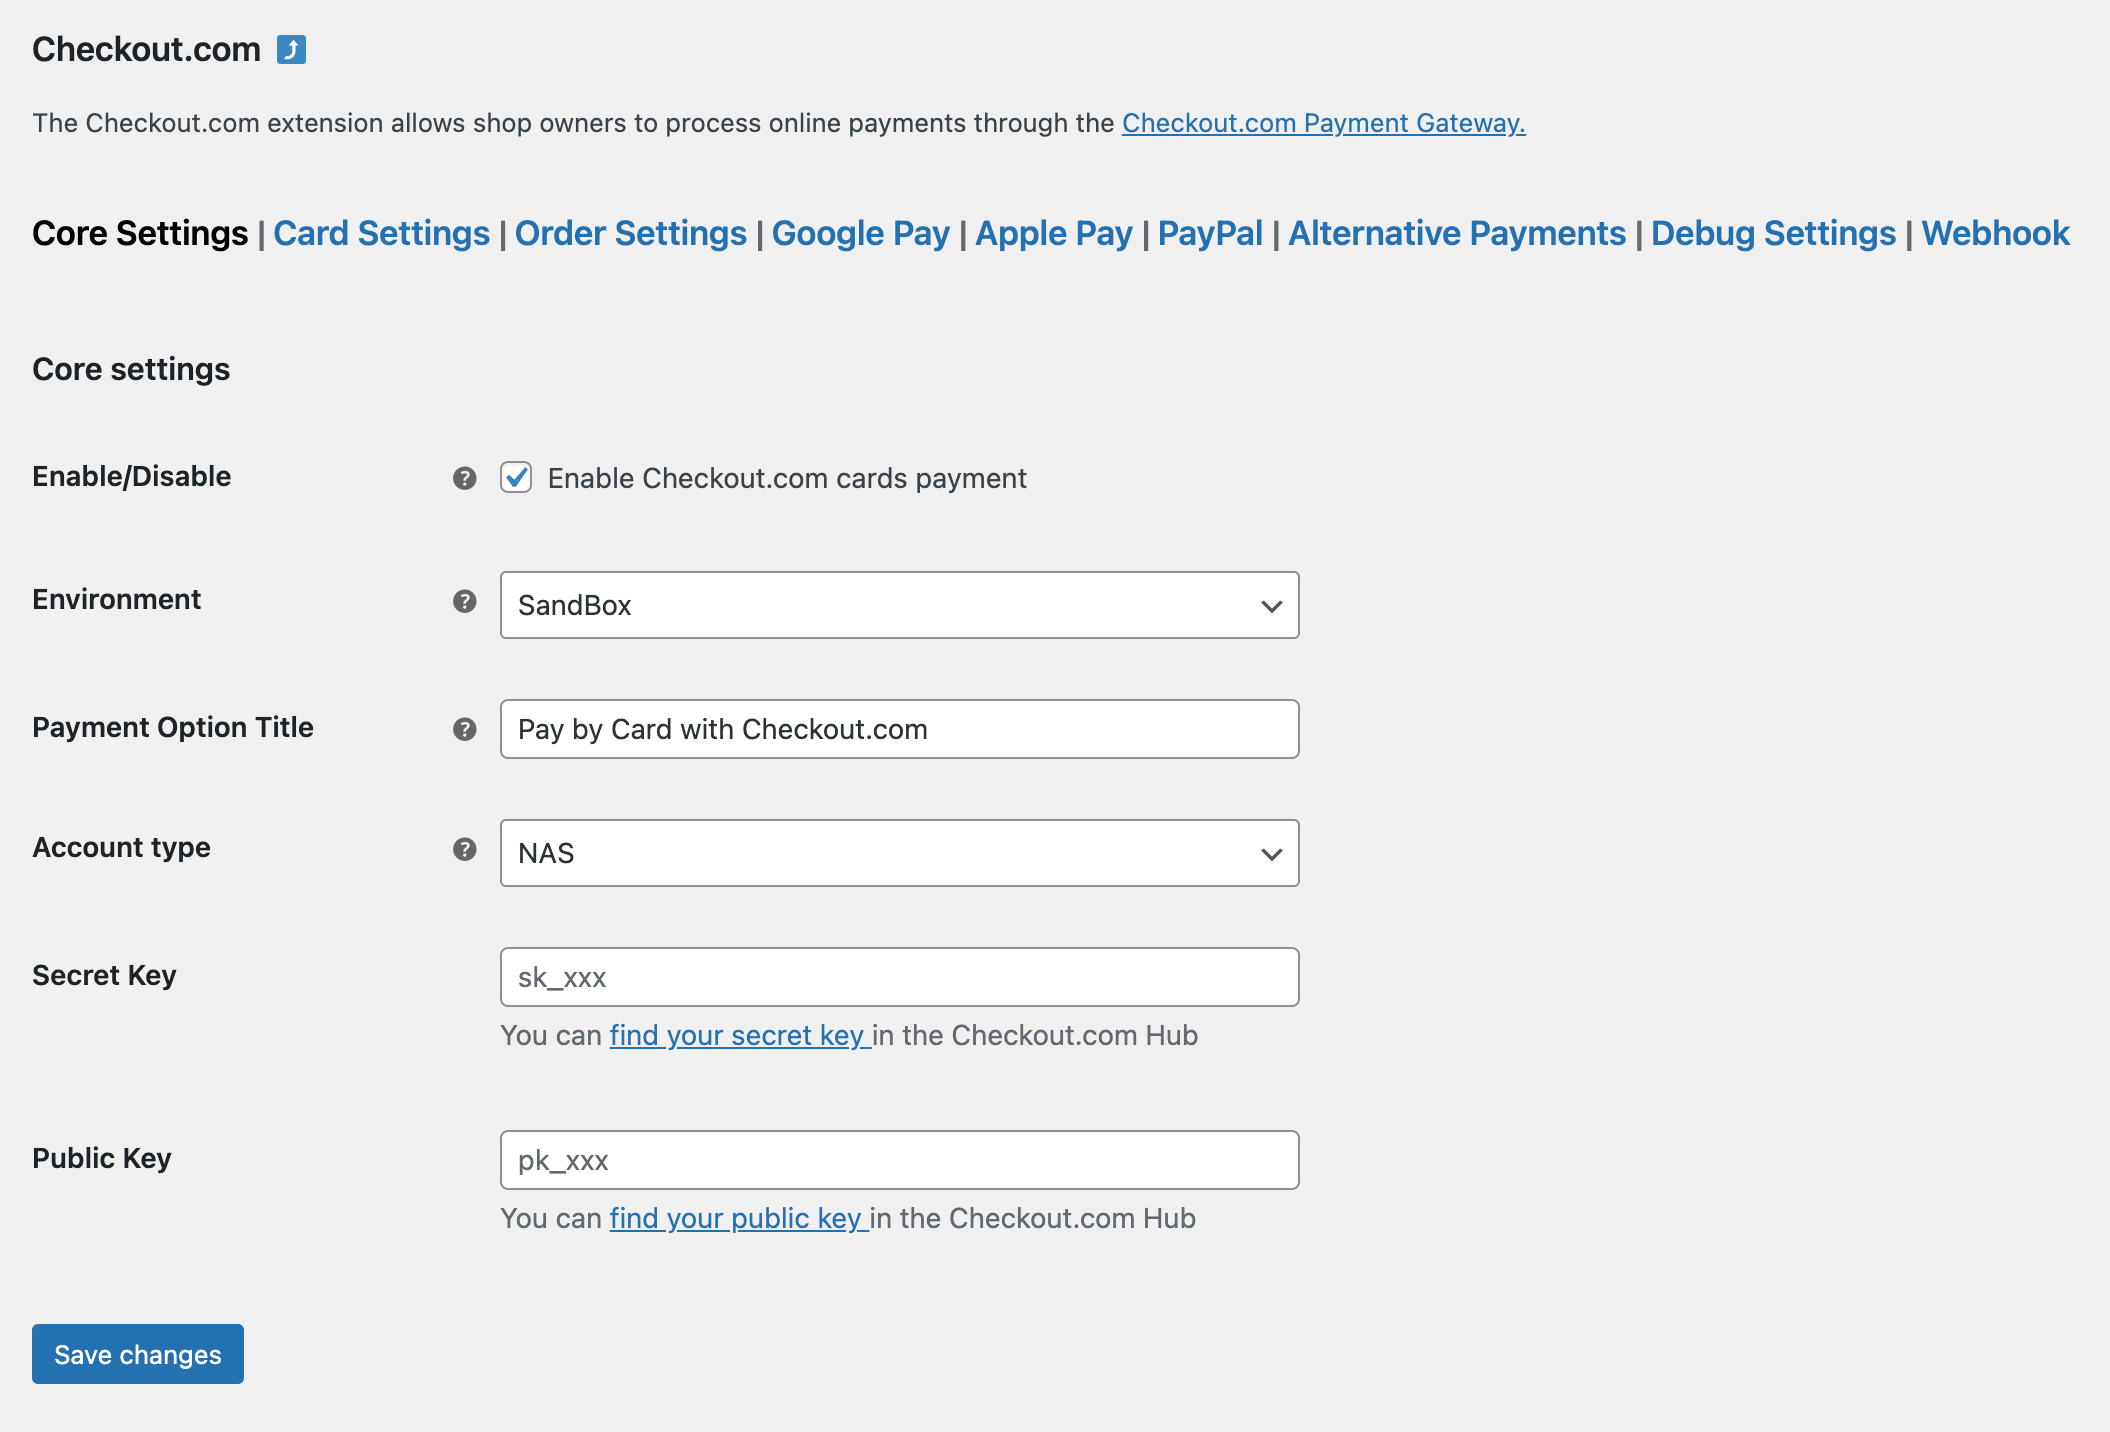Open the Account type NAS dropdown
The height and width of the screenshot is (1432, 2110).
[899, 853]
